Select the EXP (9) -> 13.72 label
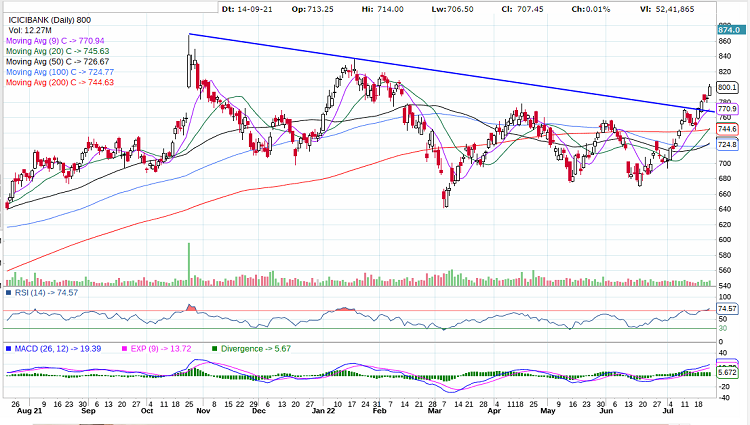Viewport: 750px width, 425px height. point(161,349)
